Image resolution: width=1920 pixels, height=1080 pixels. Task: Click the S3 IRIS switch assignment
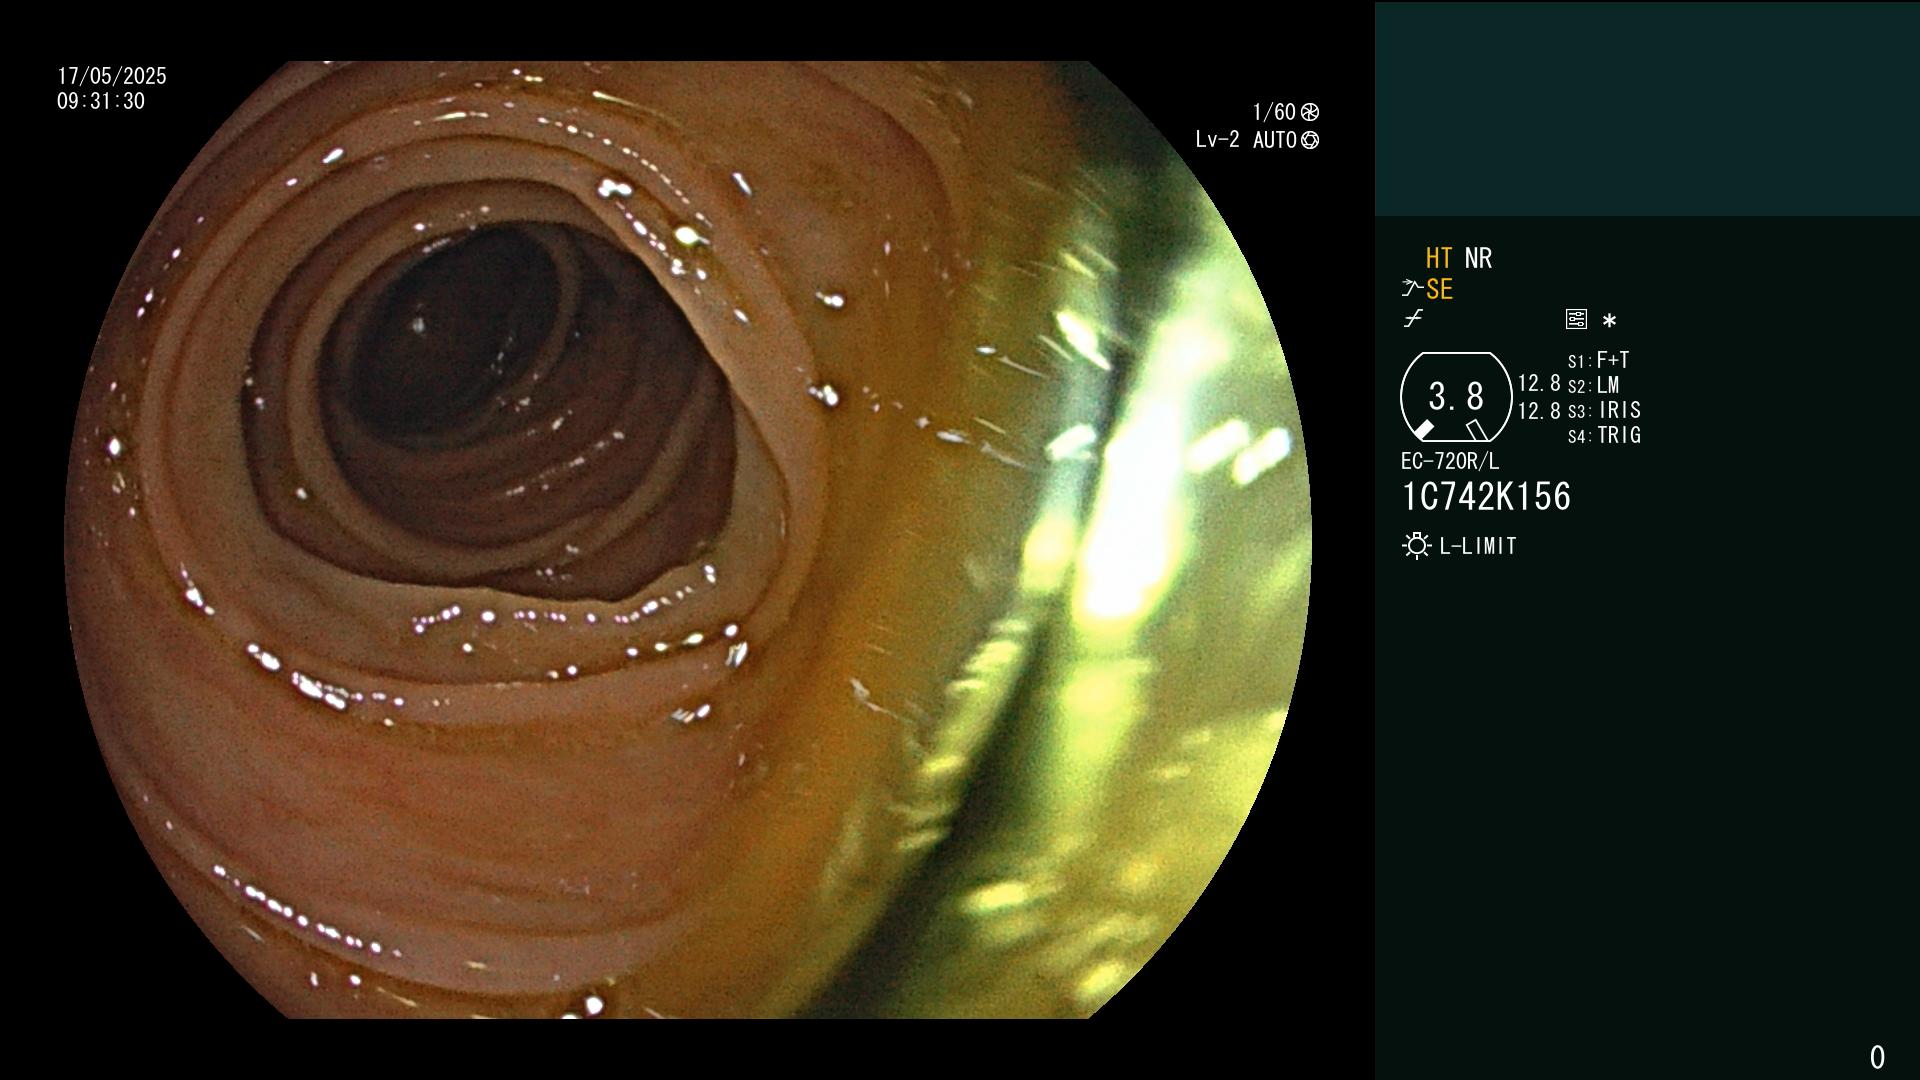(1605, 410)
